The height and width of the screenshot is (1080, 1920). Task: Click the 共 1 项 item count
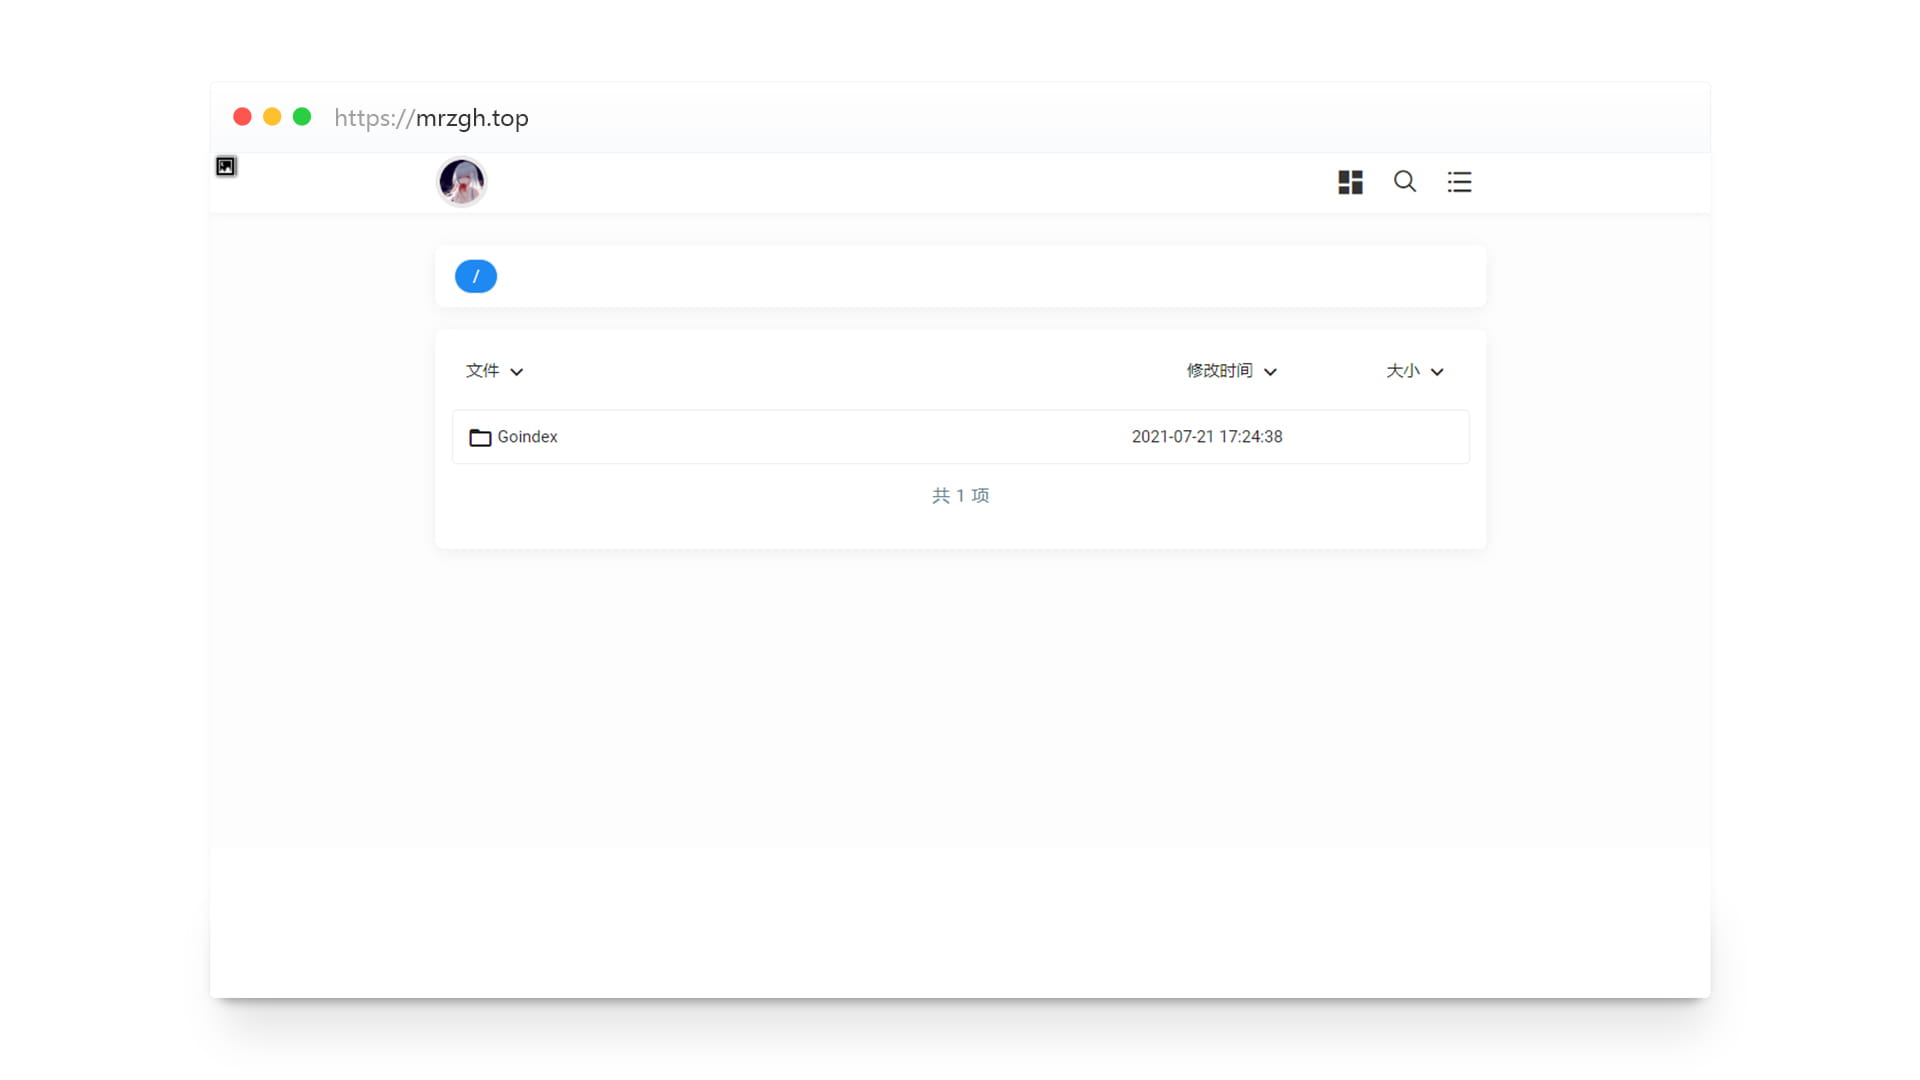[x=960, y=496]
